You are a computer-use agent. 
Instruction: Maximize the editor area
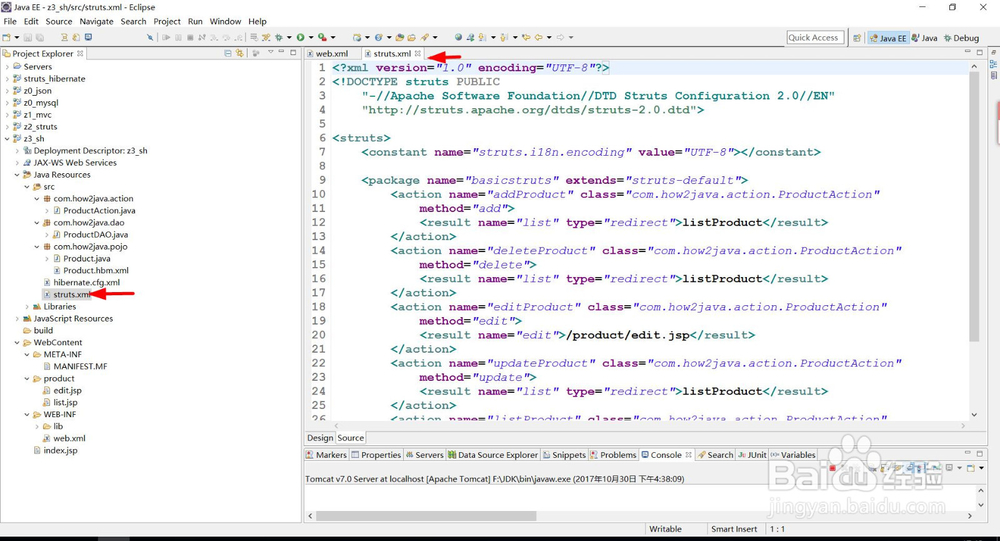pyautogui.click(x=980, y=52)
